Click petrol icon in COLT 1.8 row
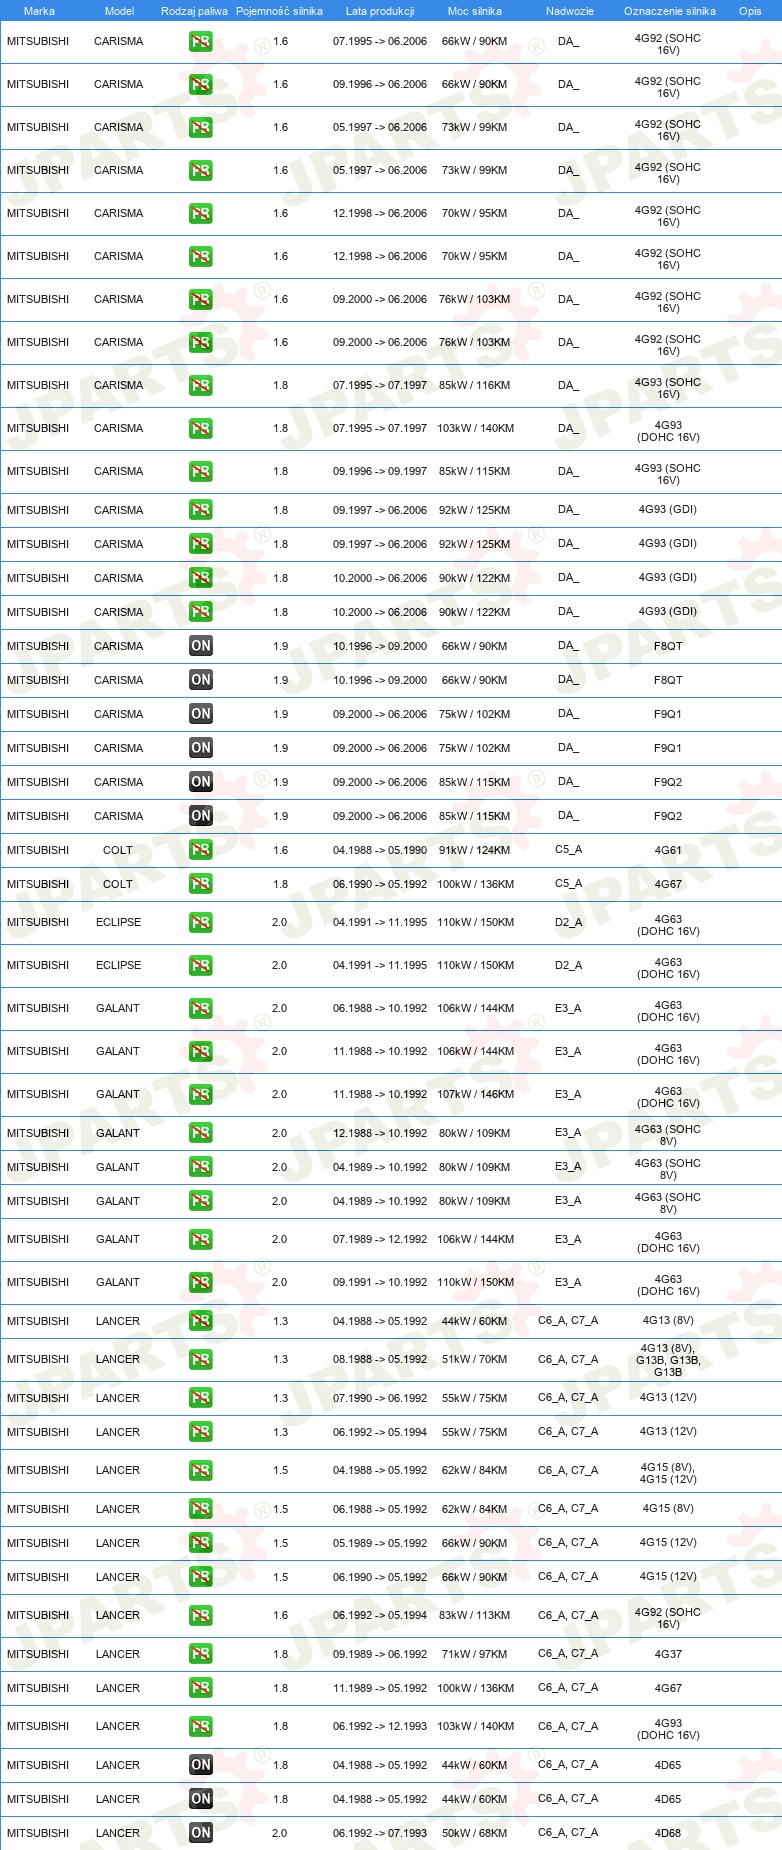Screen dimensions: 782x1850 tap(200, 884)
